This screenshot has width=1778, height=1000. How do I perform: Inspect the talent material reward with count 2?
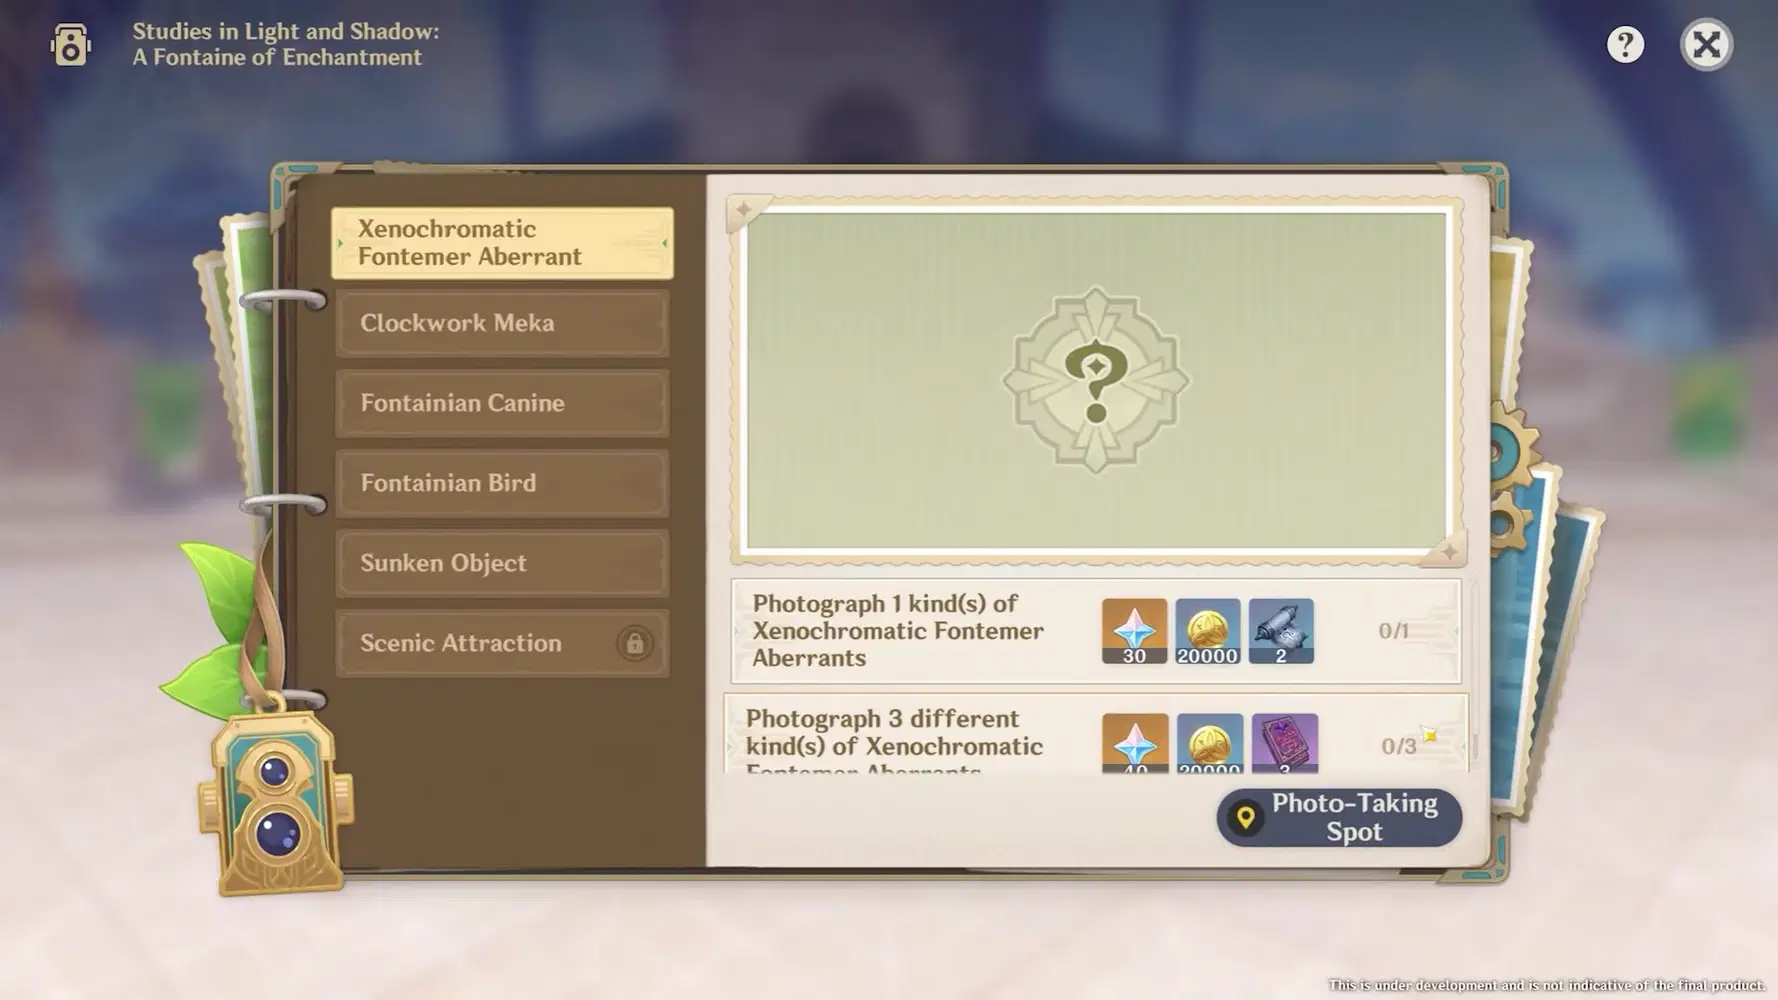click(x=1281, y=631)
